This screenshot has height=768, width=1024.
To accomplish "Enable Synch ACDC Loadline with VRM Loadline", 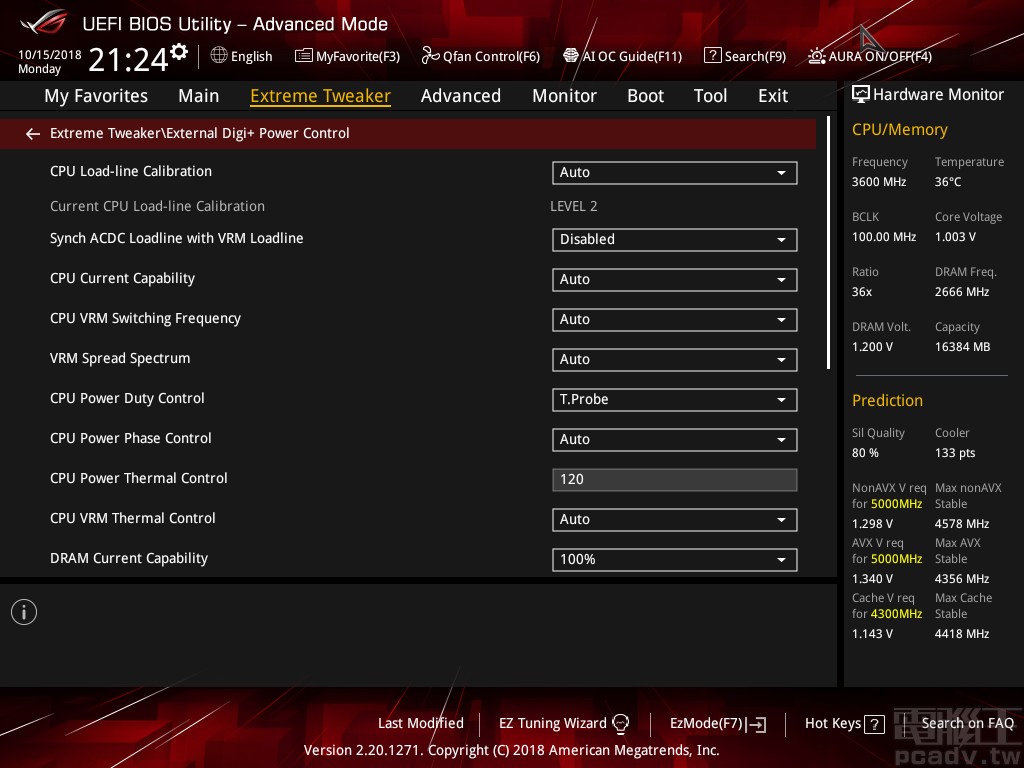I will [674, 240].
